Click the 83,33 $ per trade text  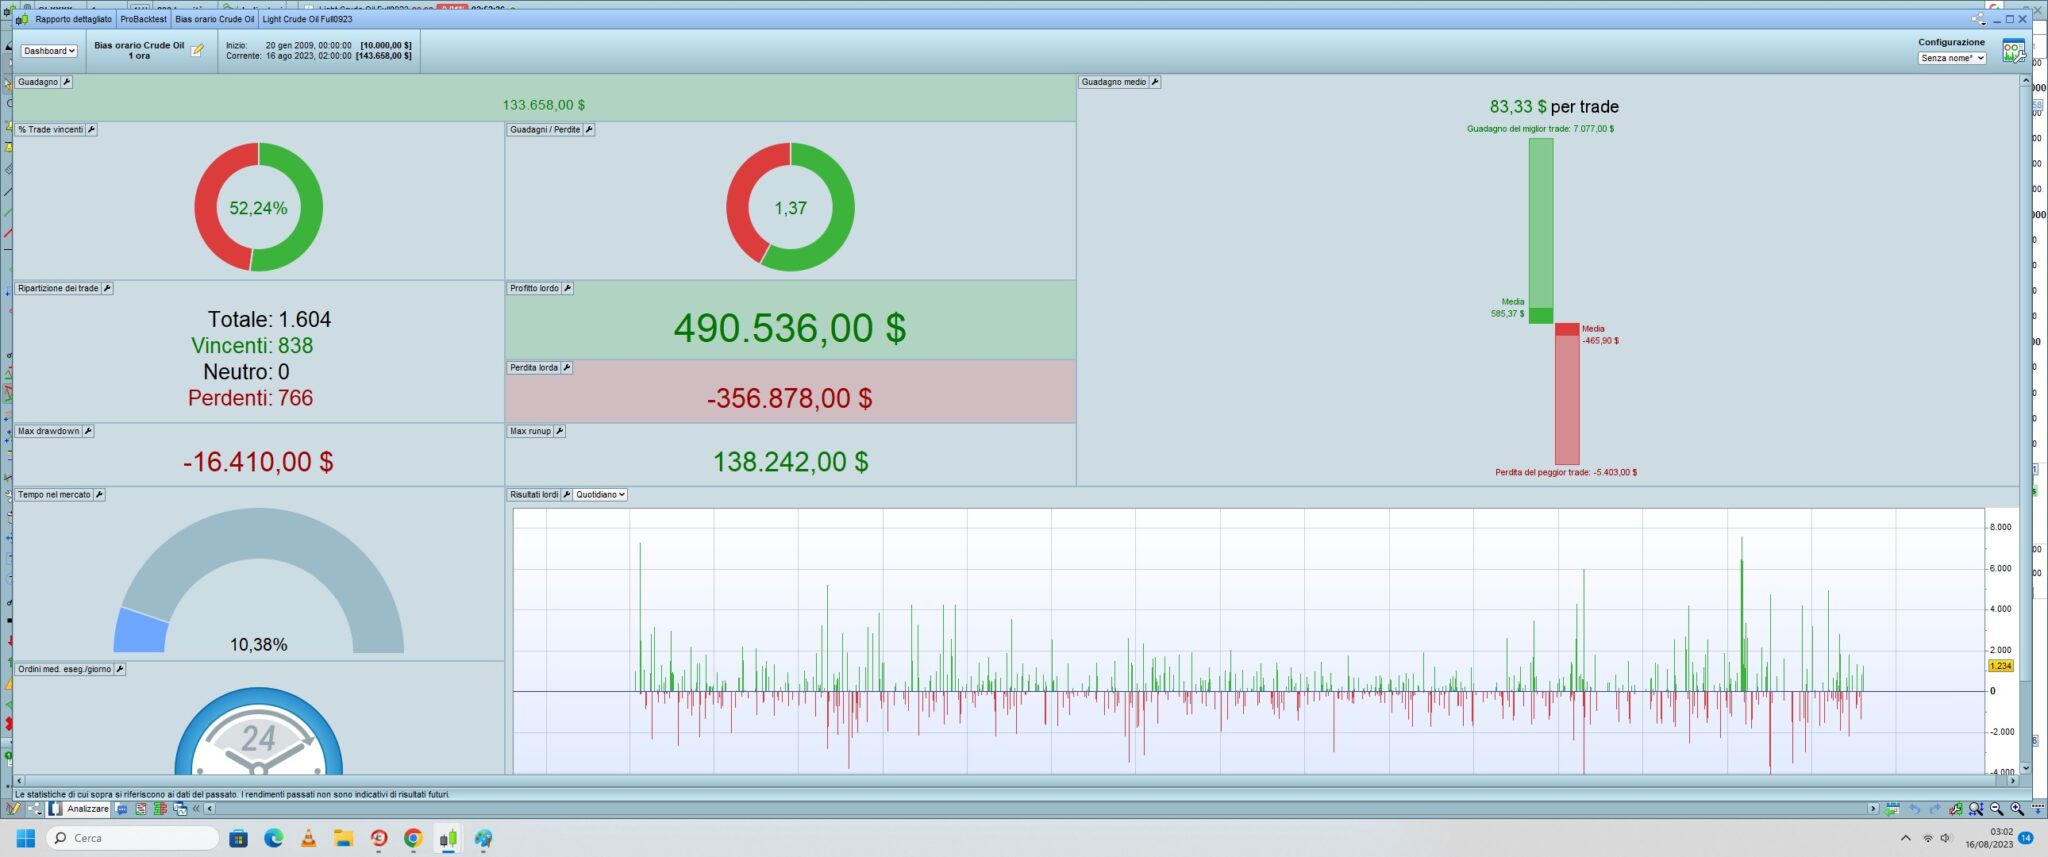(x=1554, y=107)
